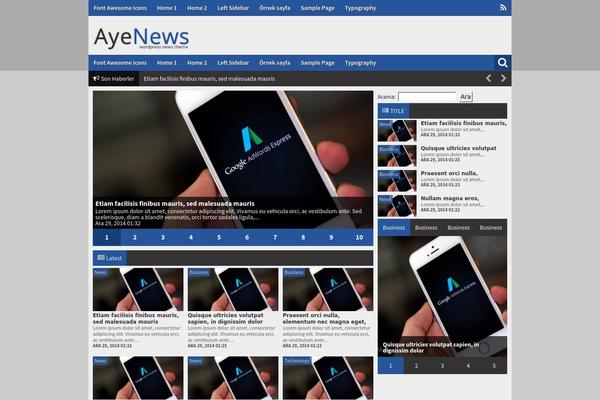Image resolution: width=600 pixels, height=400 pixels.
Task: Click the Son Haberler megaphone icon
Action: coord(96,78)
